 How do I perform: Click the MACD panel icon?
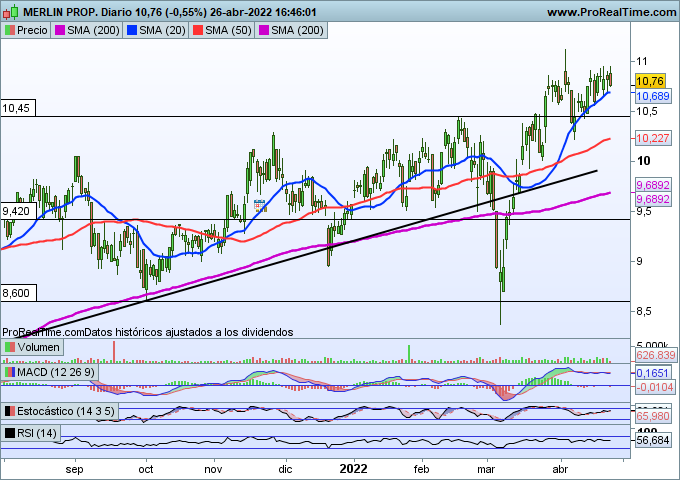(x=10, y=372)
